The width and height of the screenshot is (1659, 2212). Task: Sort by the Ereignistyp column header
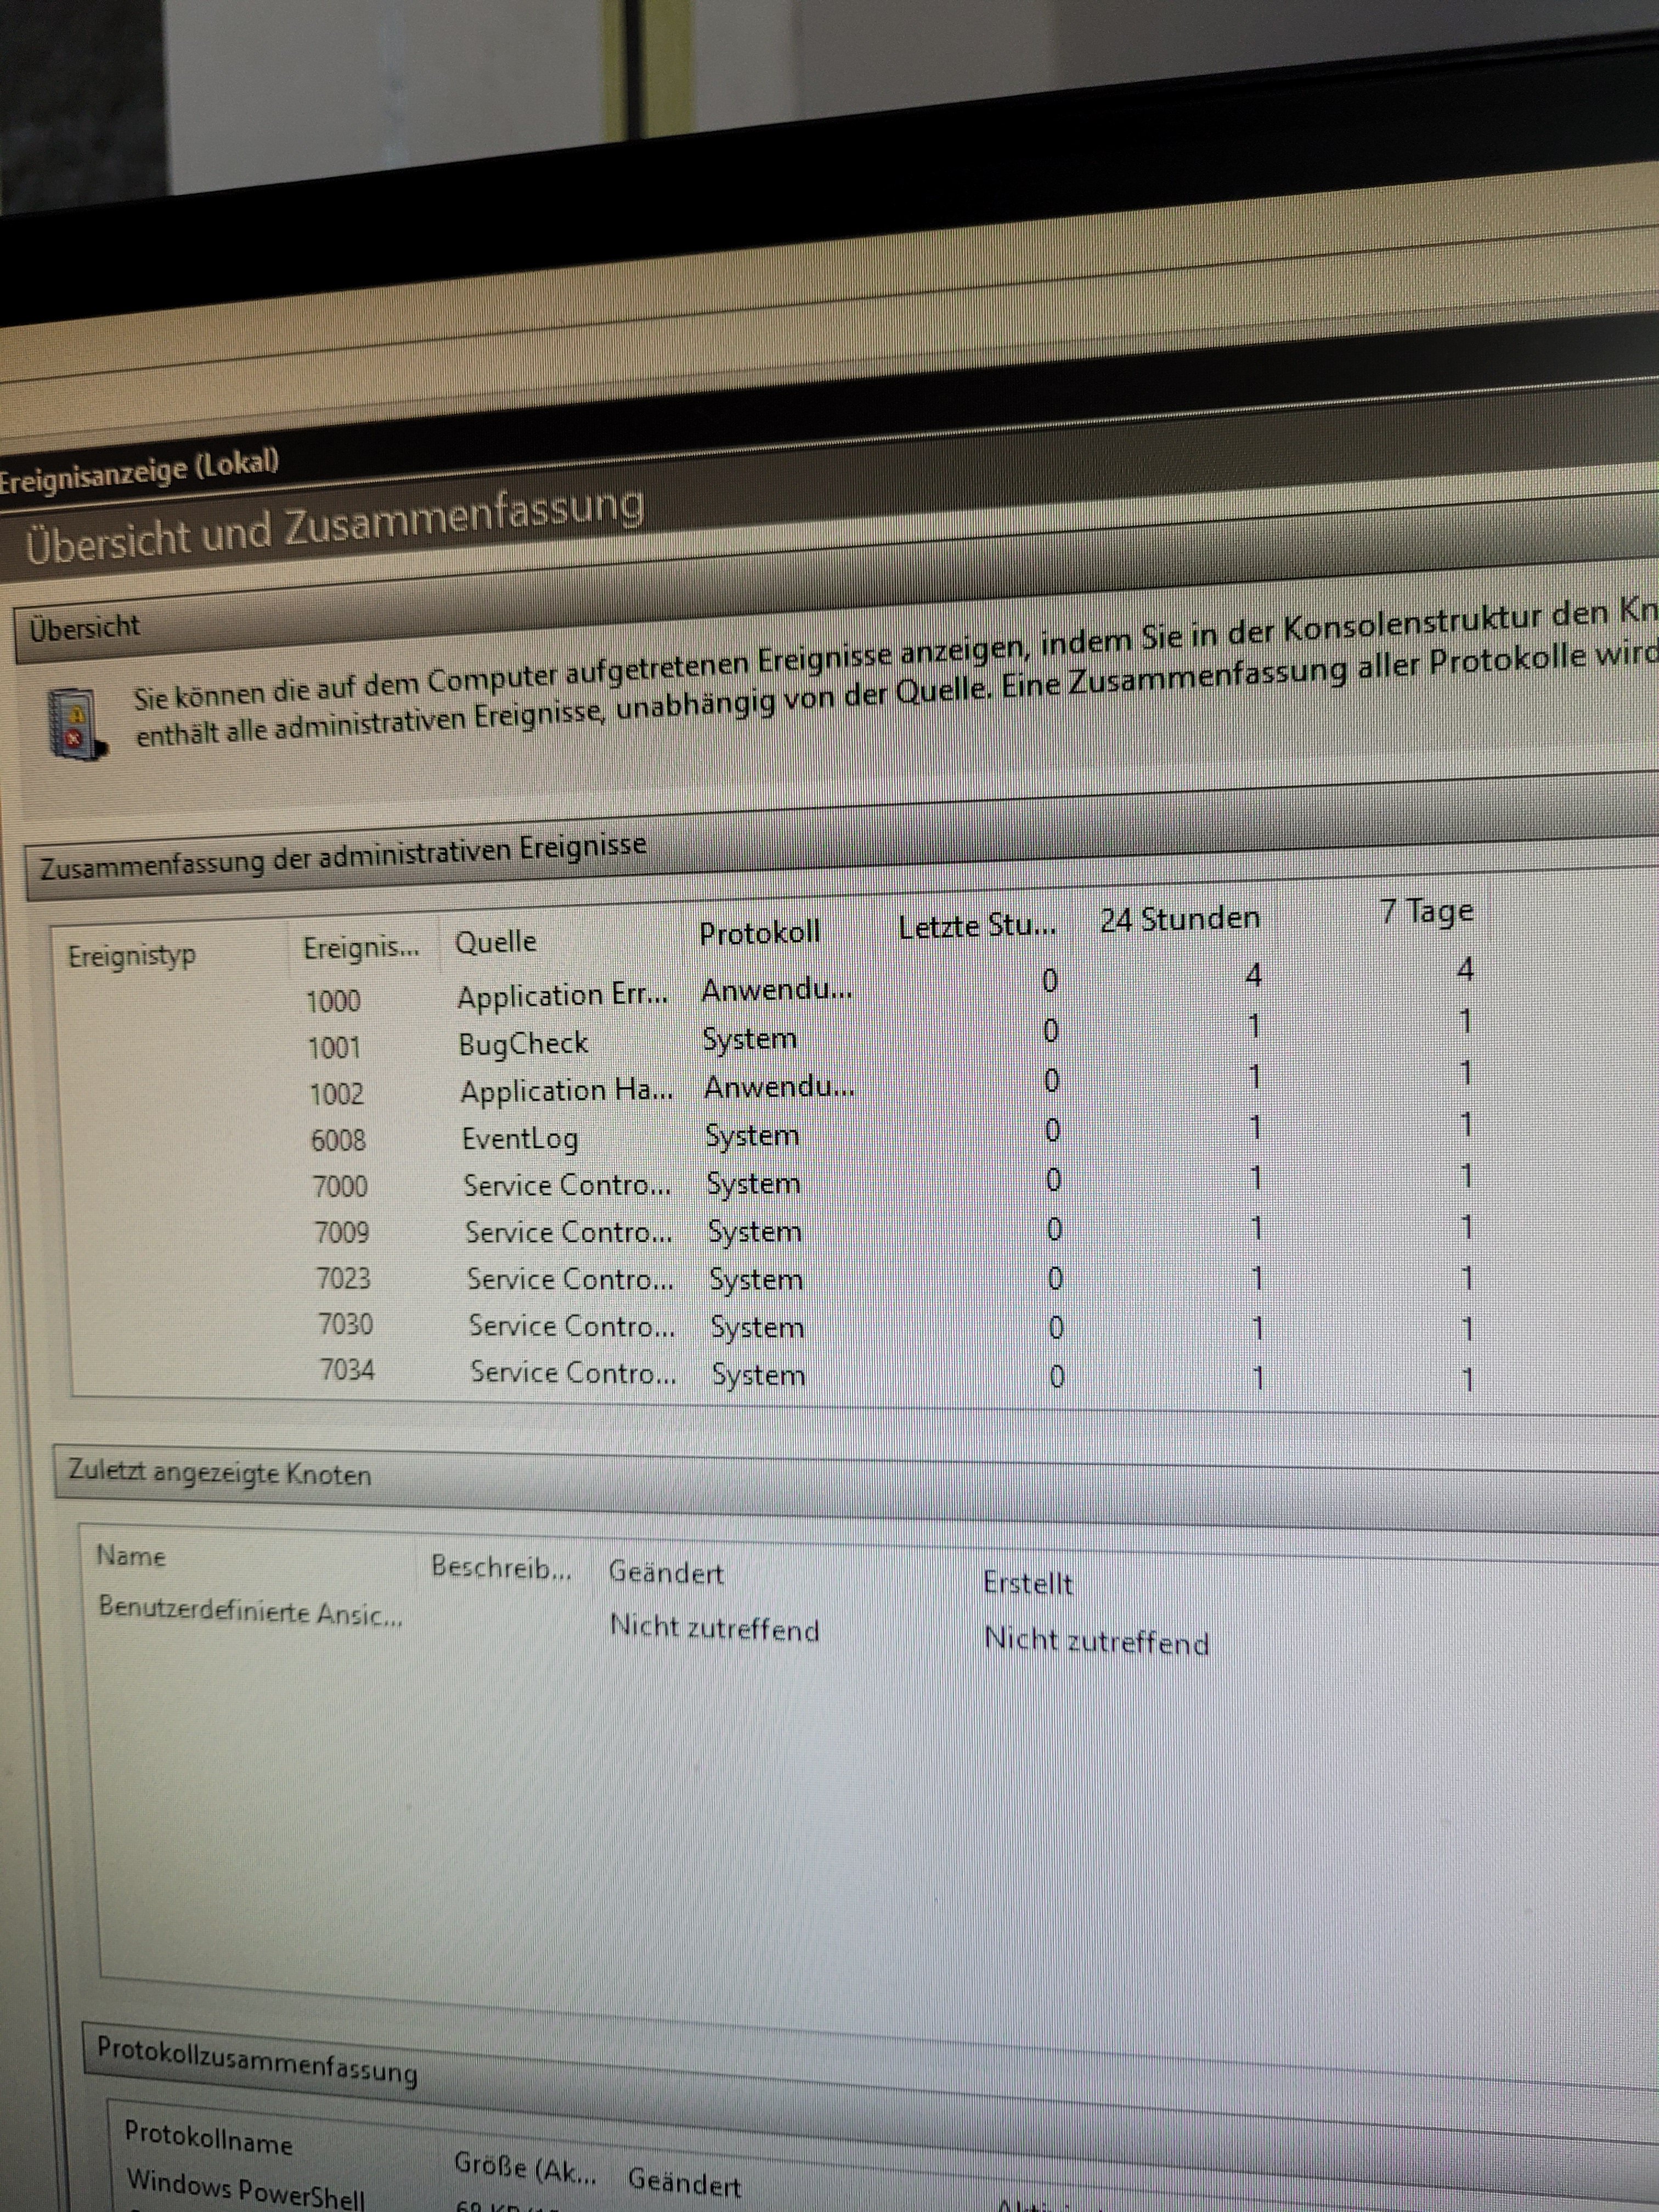(x=131, y=956)
